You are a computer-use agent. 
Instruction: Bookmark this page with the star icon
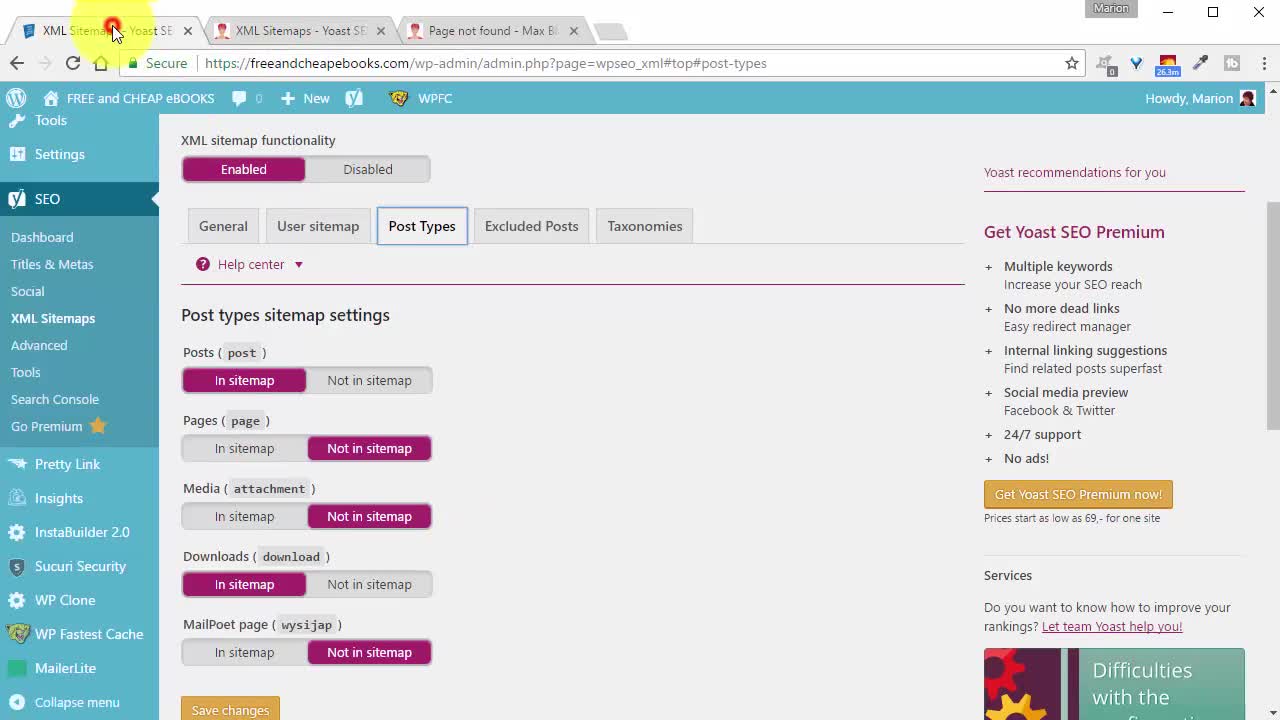click(1072, 63)
